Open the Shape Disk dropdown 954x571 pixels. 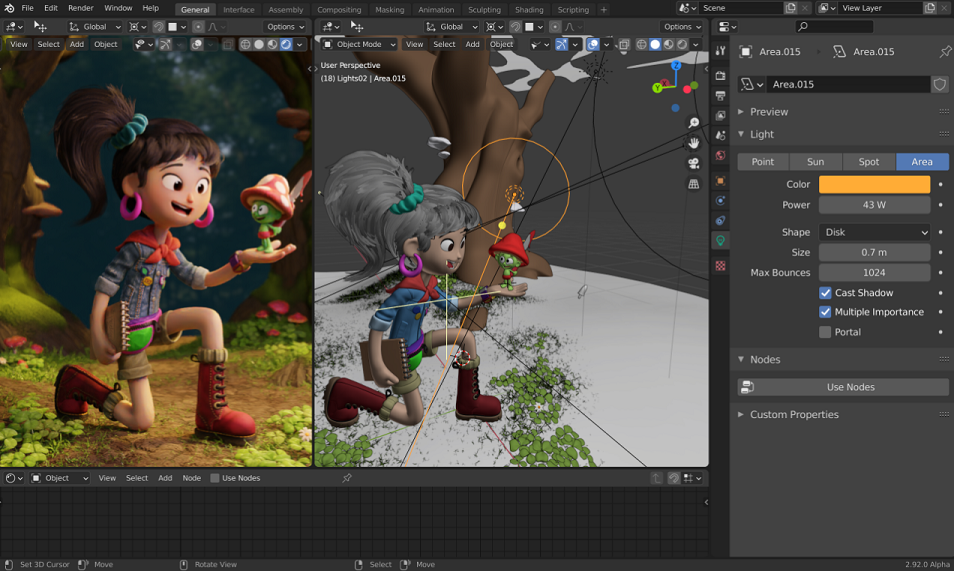click(x=874, y=232)
